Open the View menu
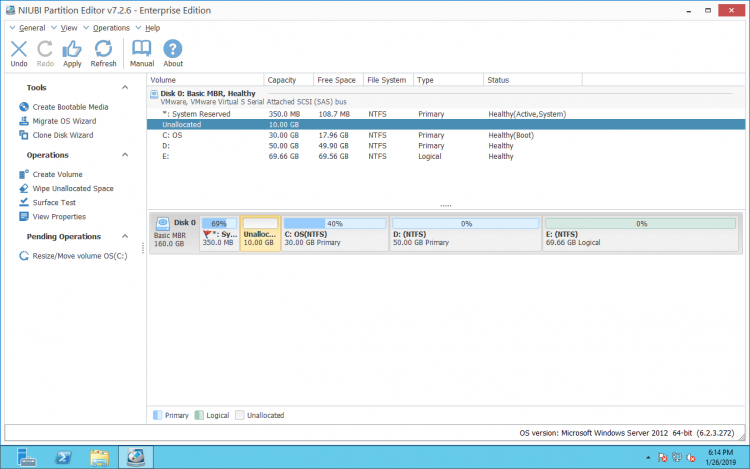This screenshot has height=469, width=750. pyautogui.click(x=69, y=28)
